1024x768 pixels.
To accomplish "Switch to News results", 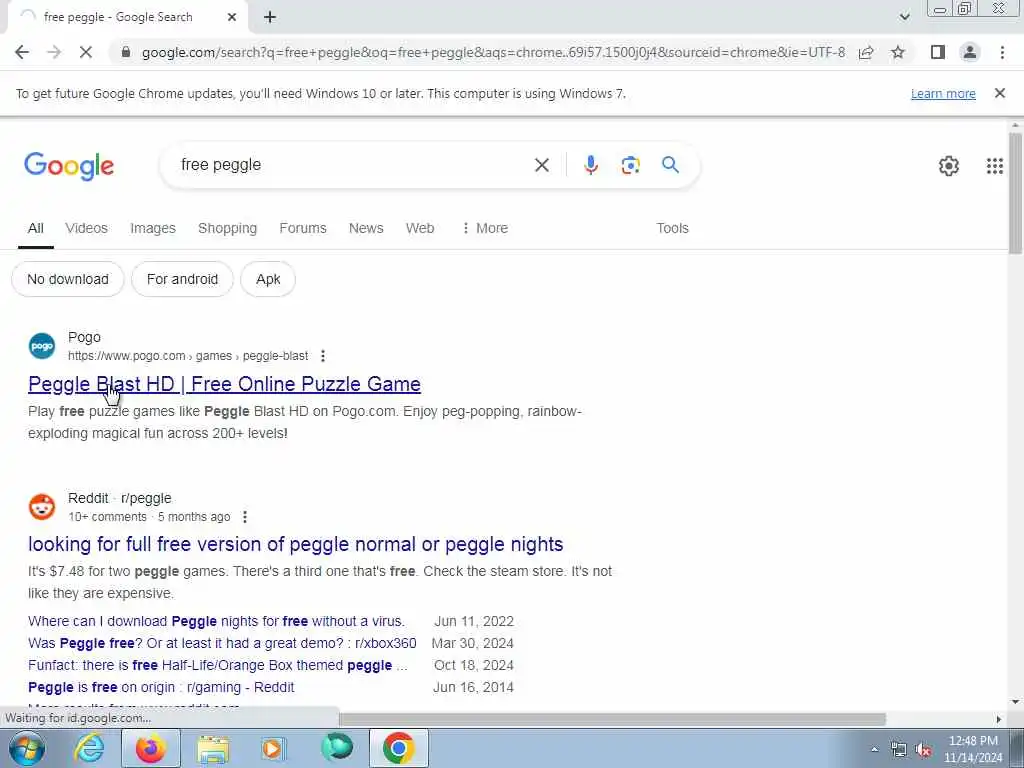I will [x=366, y=228].
